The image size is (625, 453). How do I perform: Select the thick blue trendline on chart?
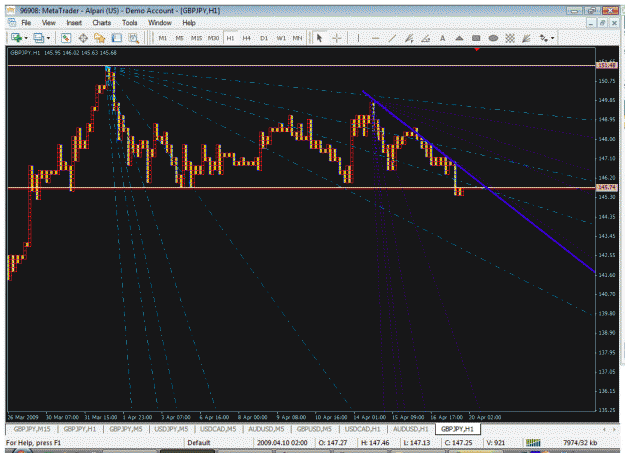tap(478, 181)
